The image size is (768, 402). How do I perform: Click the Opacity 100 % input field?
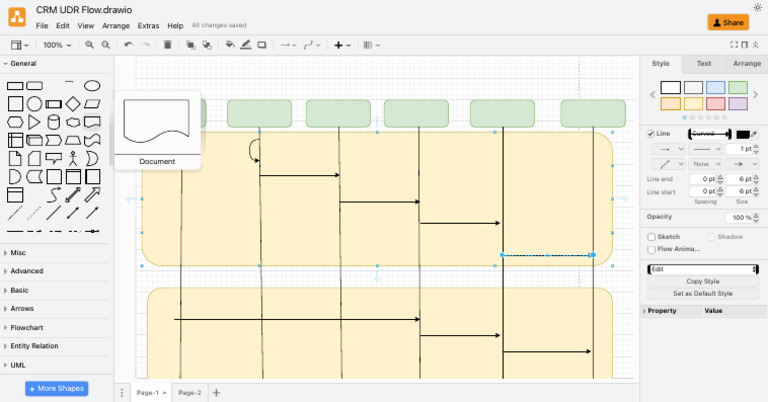click(739, 217)
